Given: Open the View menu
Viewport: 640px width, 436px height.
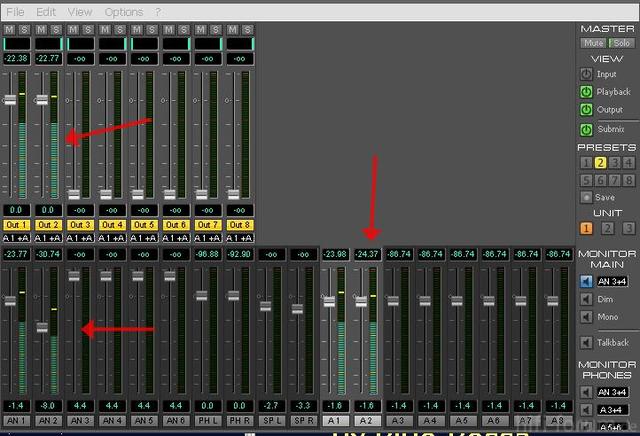Looking at the screenshot, I should 80,12.
